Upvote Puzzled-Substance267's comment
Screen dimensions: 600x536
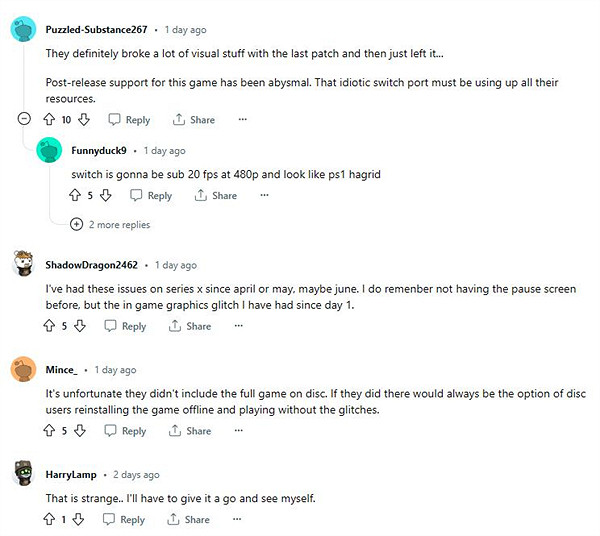(x=49, y=120)
